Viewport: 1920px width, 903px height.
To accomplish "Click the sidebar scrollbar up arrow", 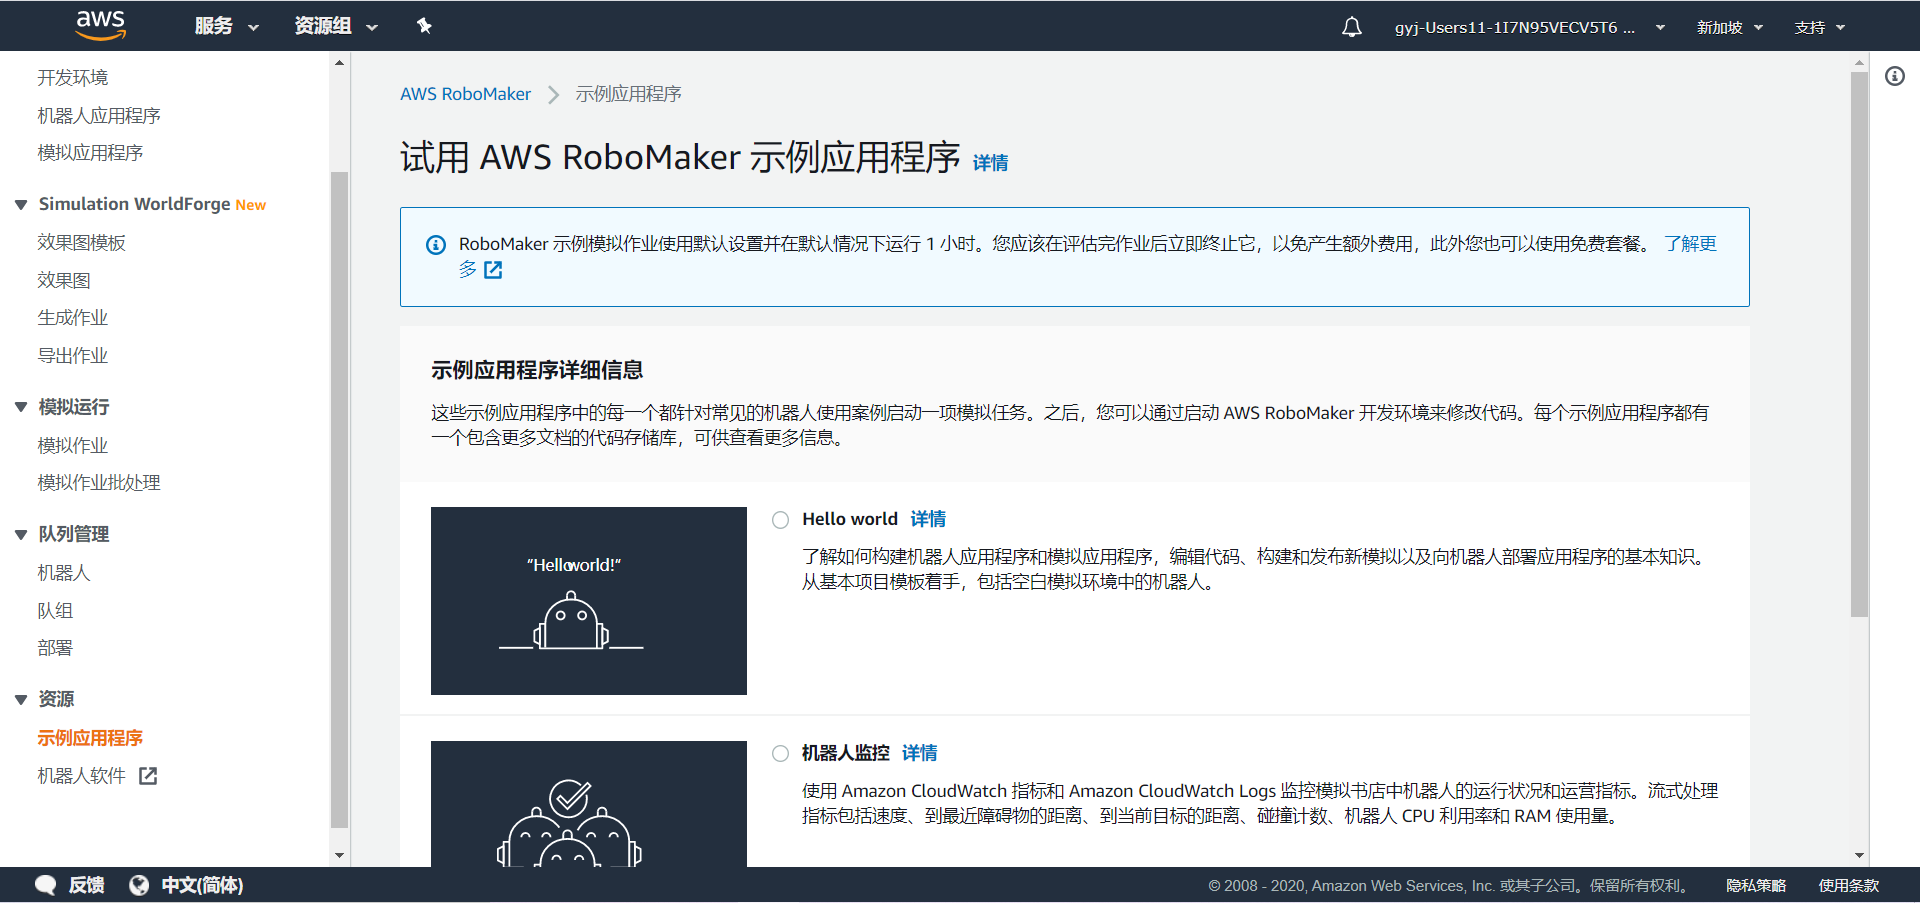I will (x=340, y=62).
